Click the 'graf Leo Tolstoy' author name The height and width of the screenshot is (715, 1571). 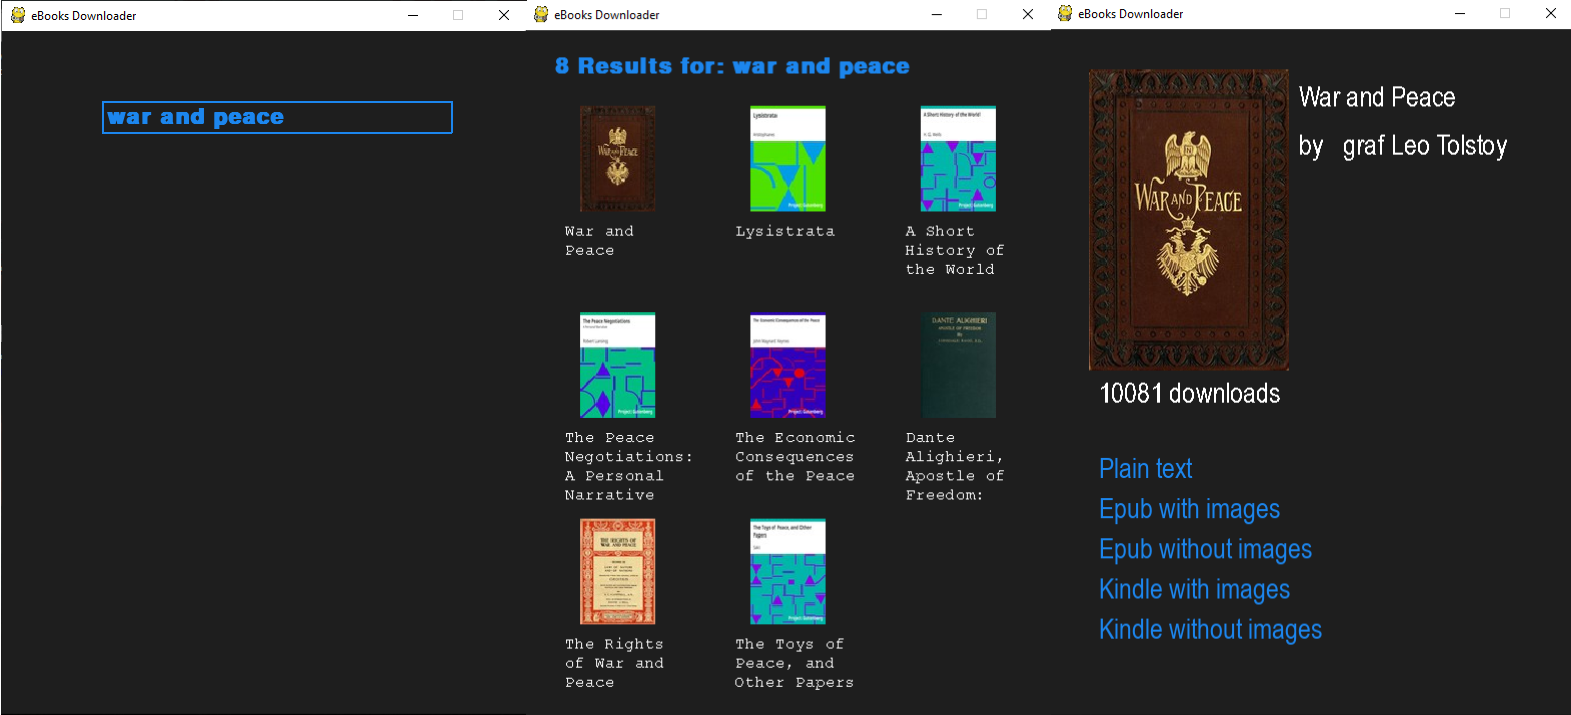tap(1424, 146)
